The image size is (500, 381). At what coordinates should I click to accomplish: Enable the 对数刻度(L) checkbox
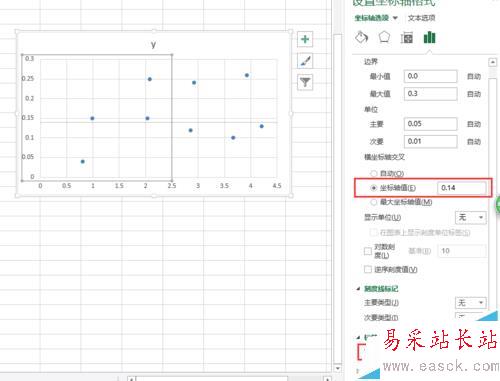368,251
